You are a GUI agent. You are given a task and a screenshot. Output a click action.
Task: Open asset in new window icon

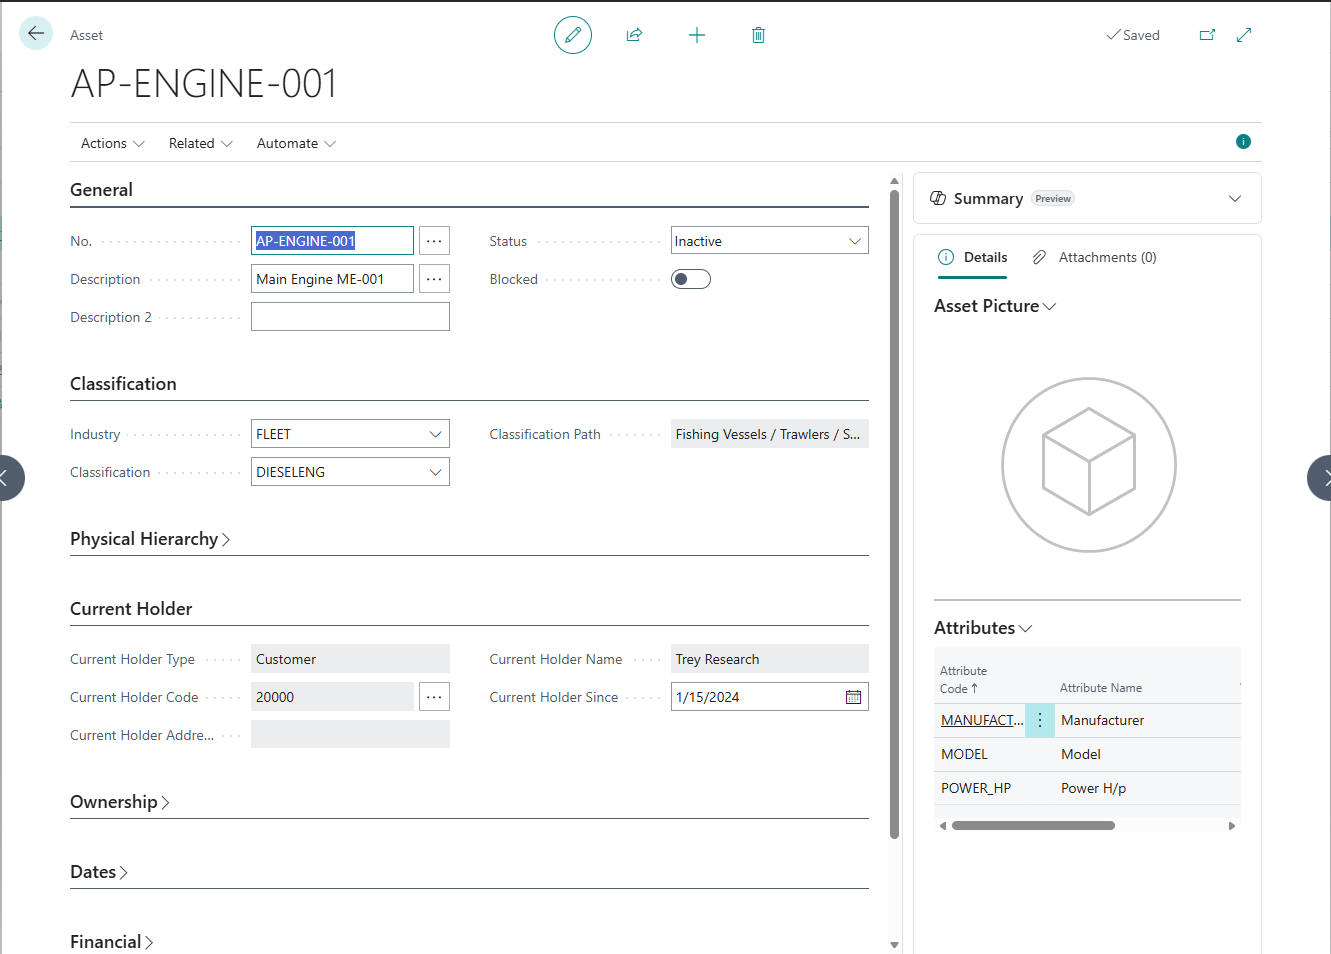point(1207,35)
